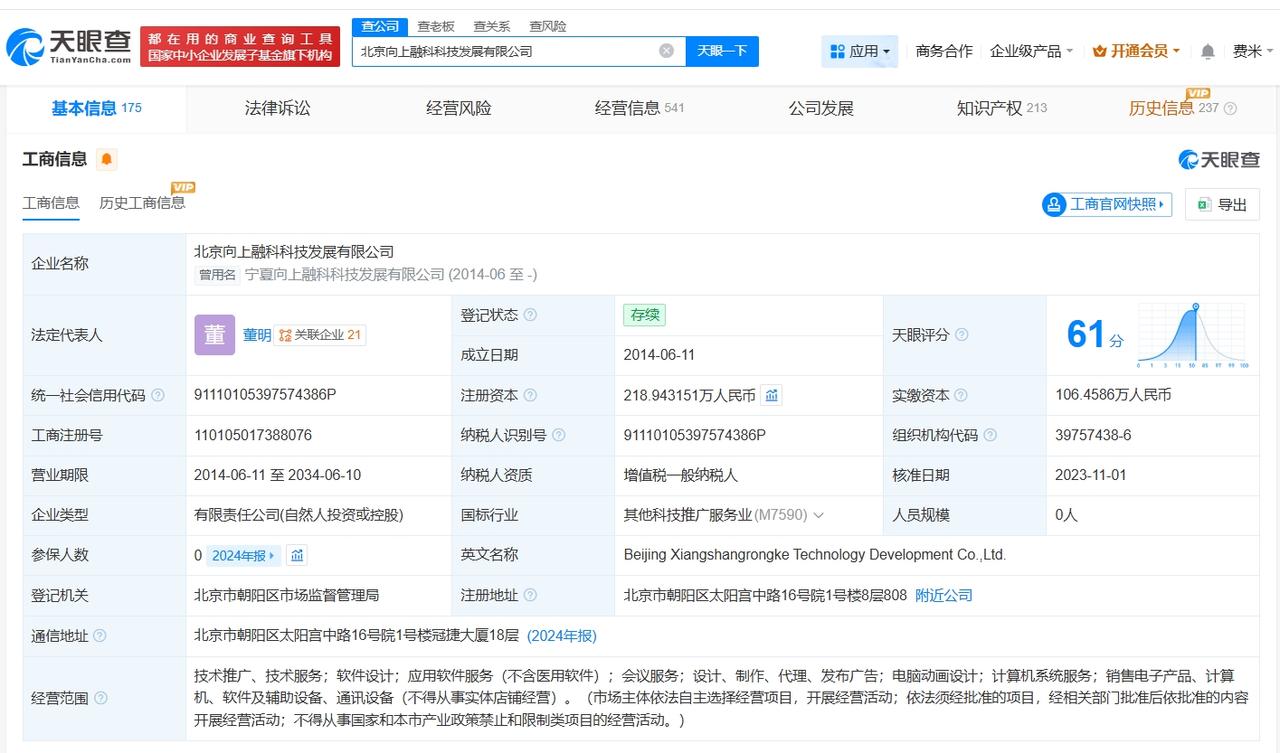Switch to the 经营信息 541 tab

pyautogui.click(x=639, y=108)
